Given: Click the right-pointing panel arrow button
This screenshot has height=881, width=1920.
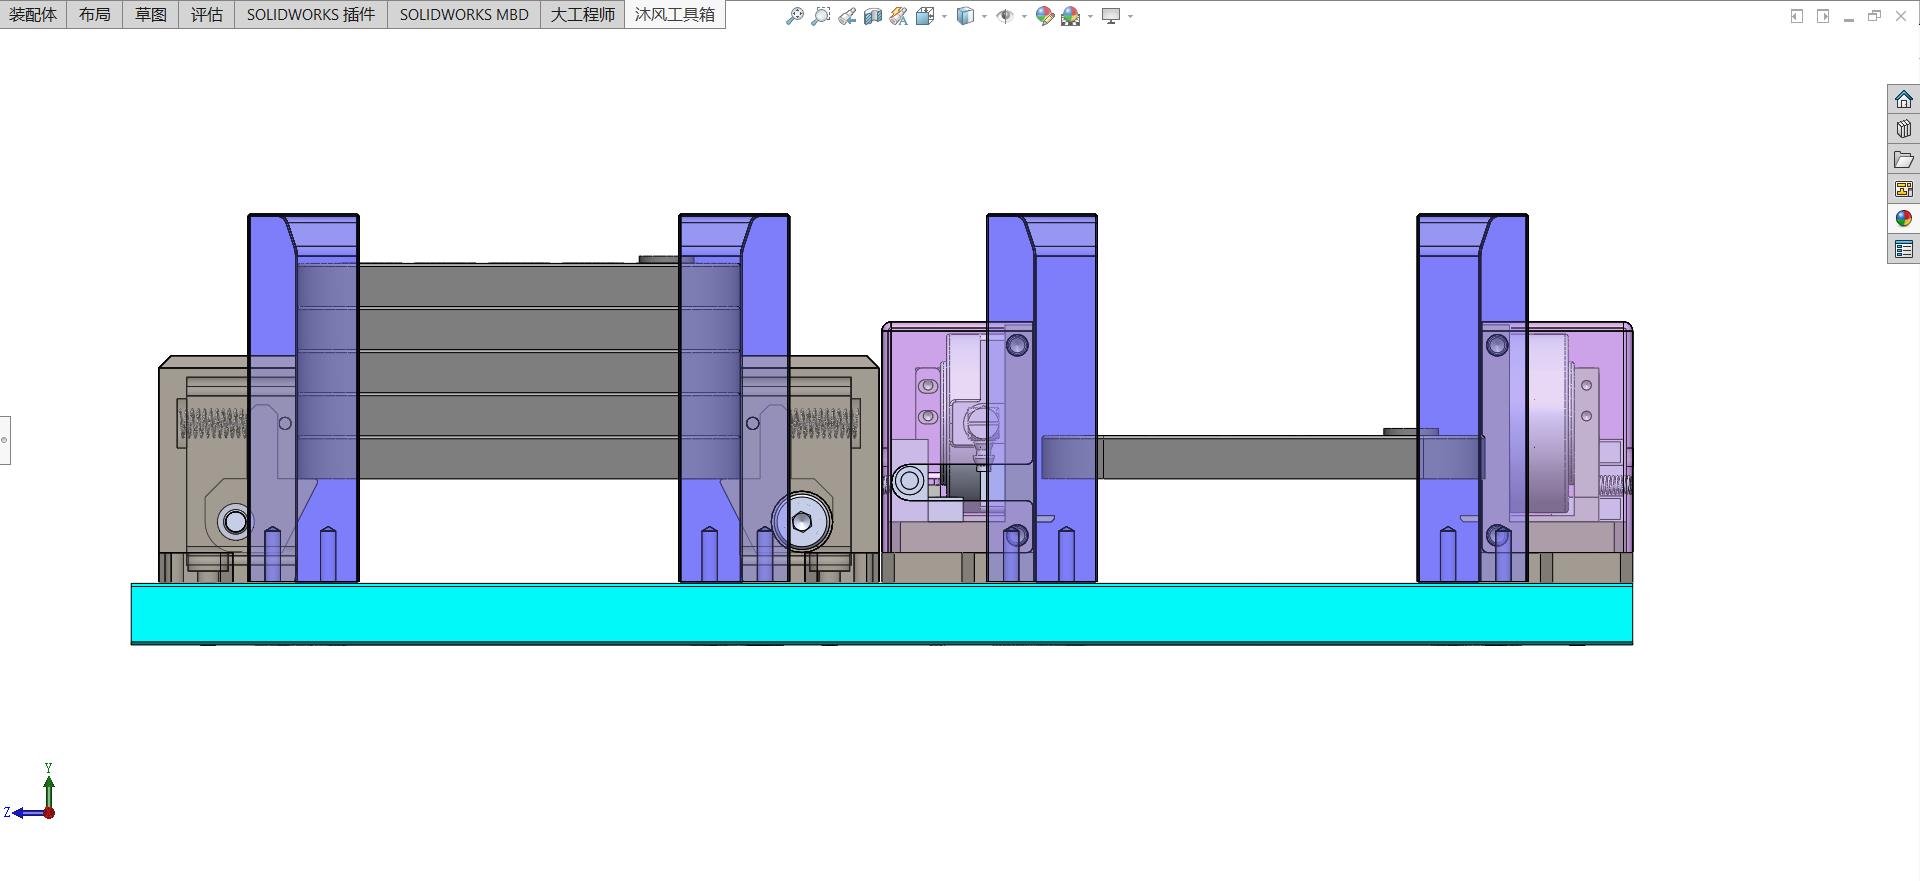Looking at the screenshot, I should point(1823,16).
